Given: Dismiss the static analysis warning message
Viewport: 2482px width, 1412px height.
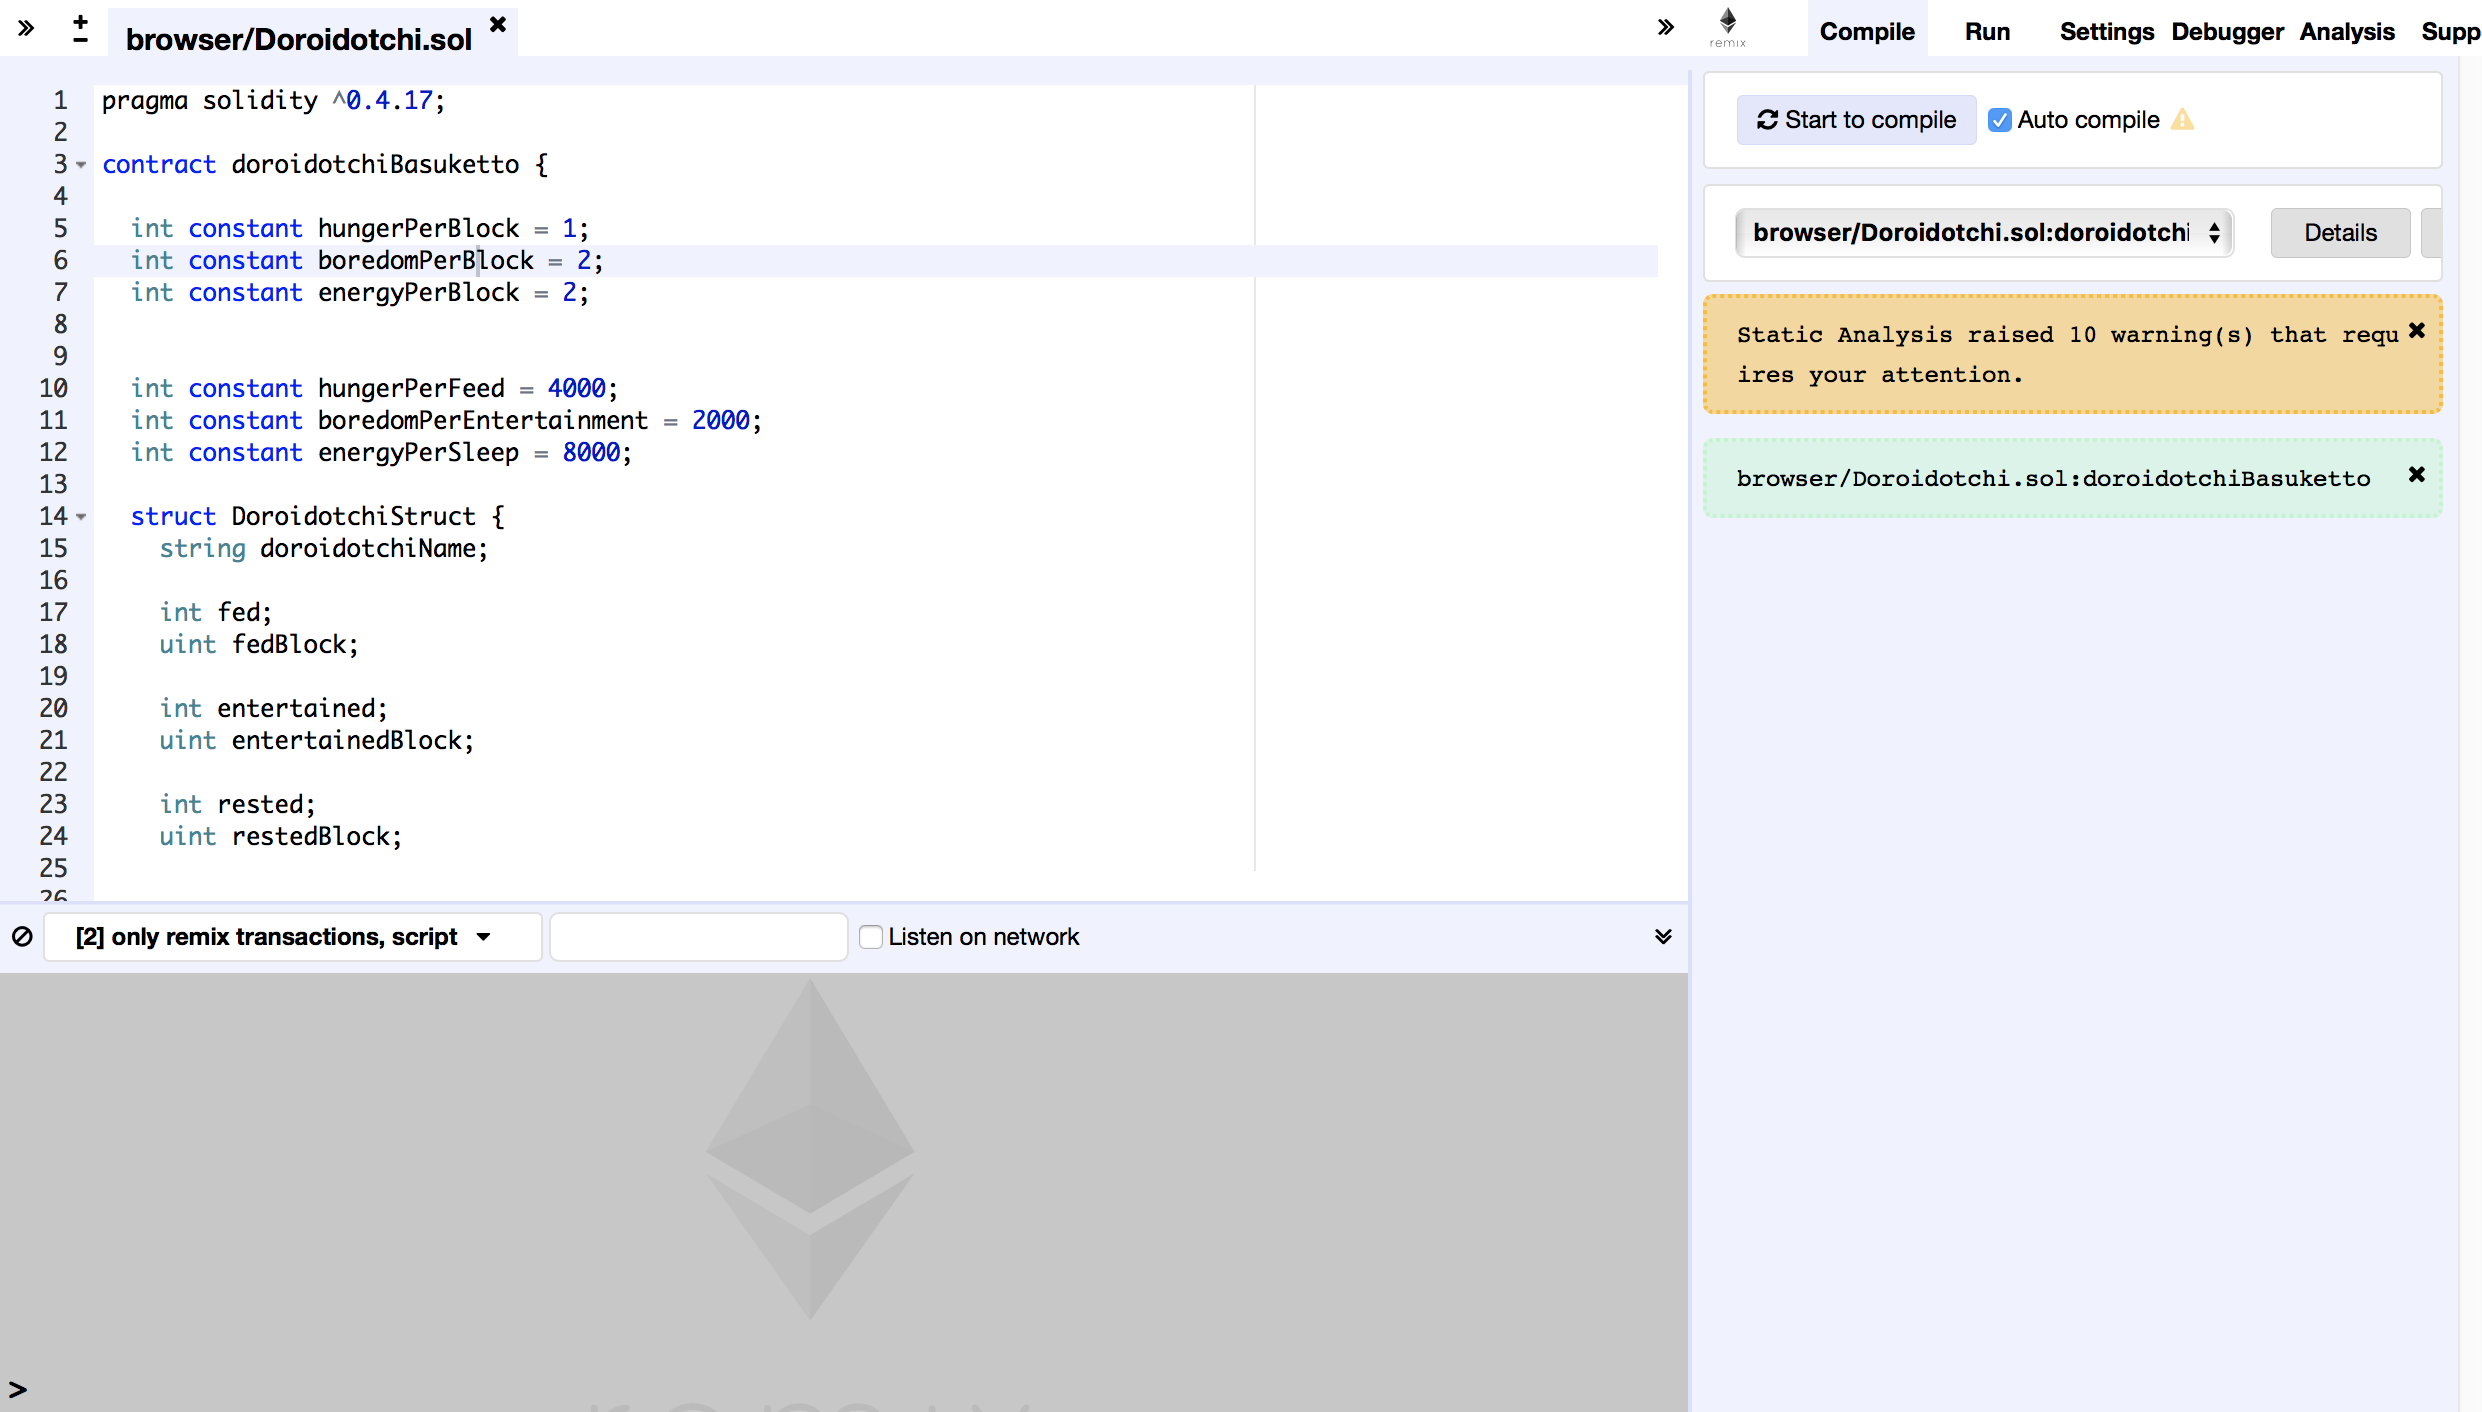Looking at the screenshot, I should [x=2417, y=331].
